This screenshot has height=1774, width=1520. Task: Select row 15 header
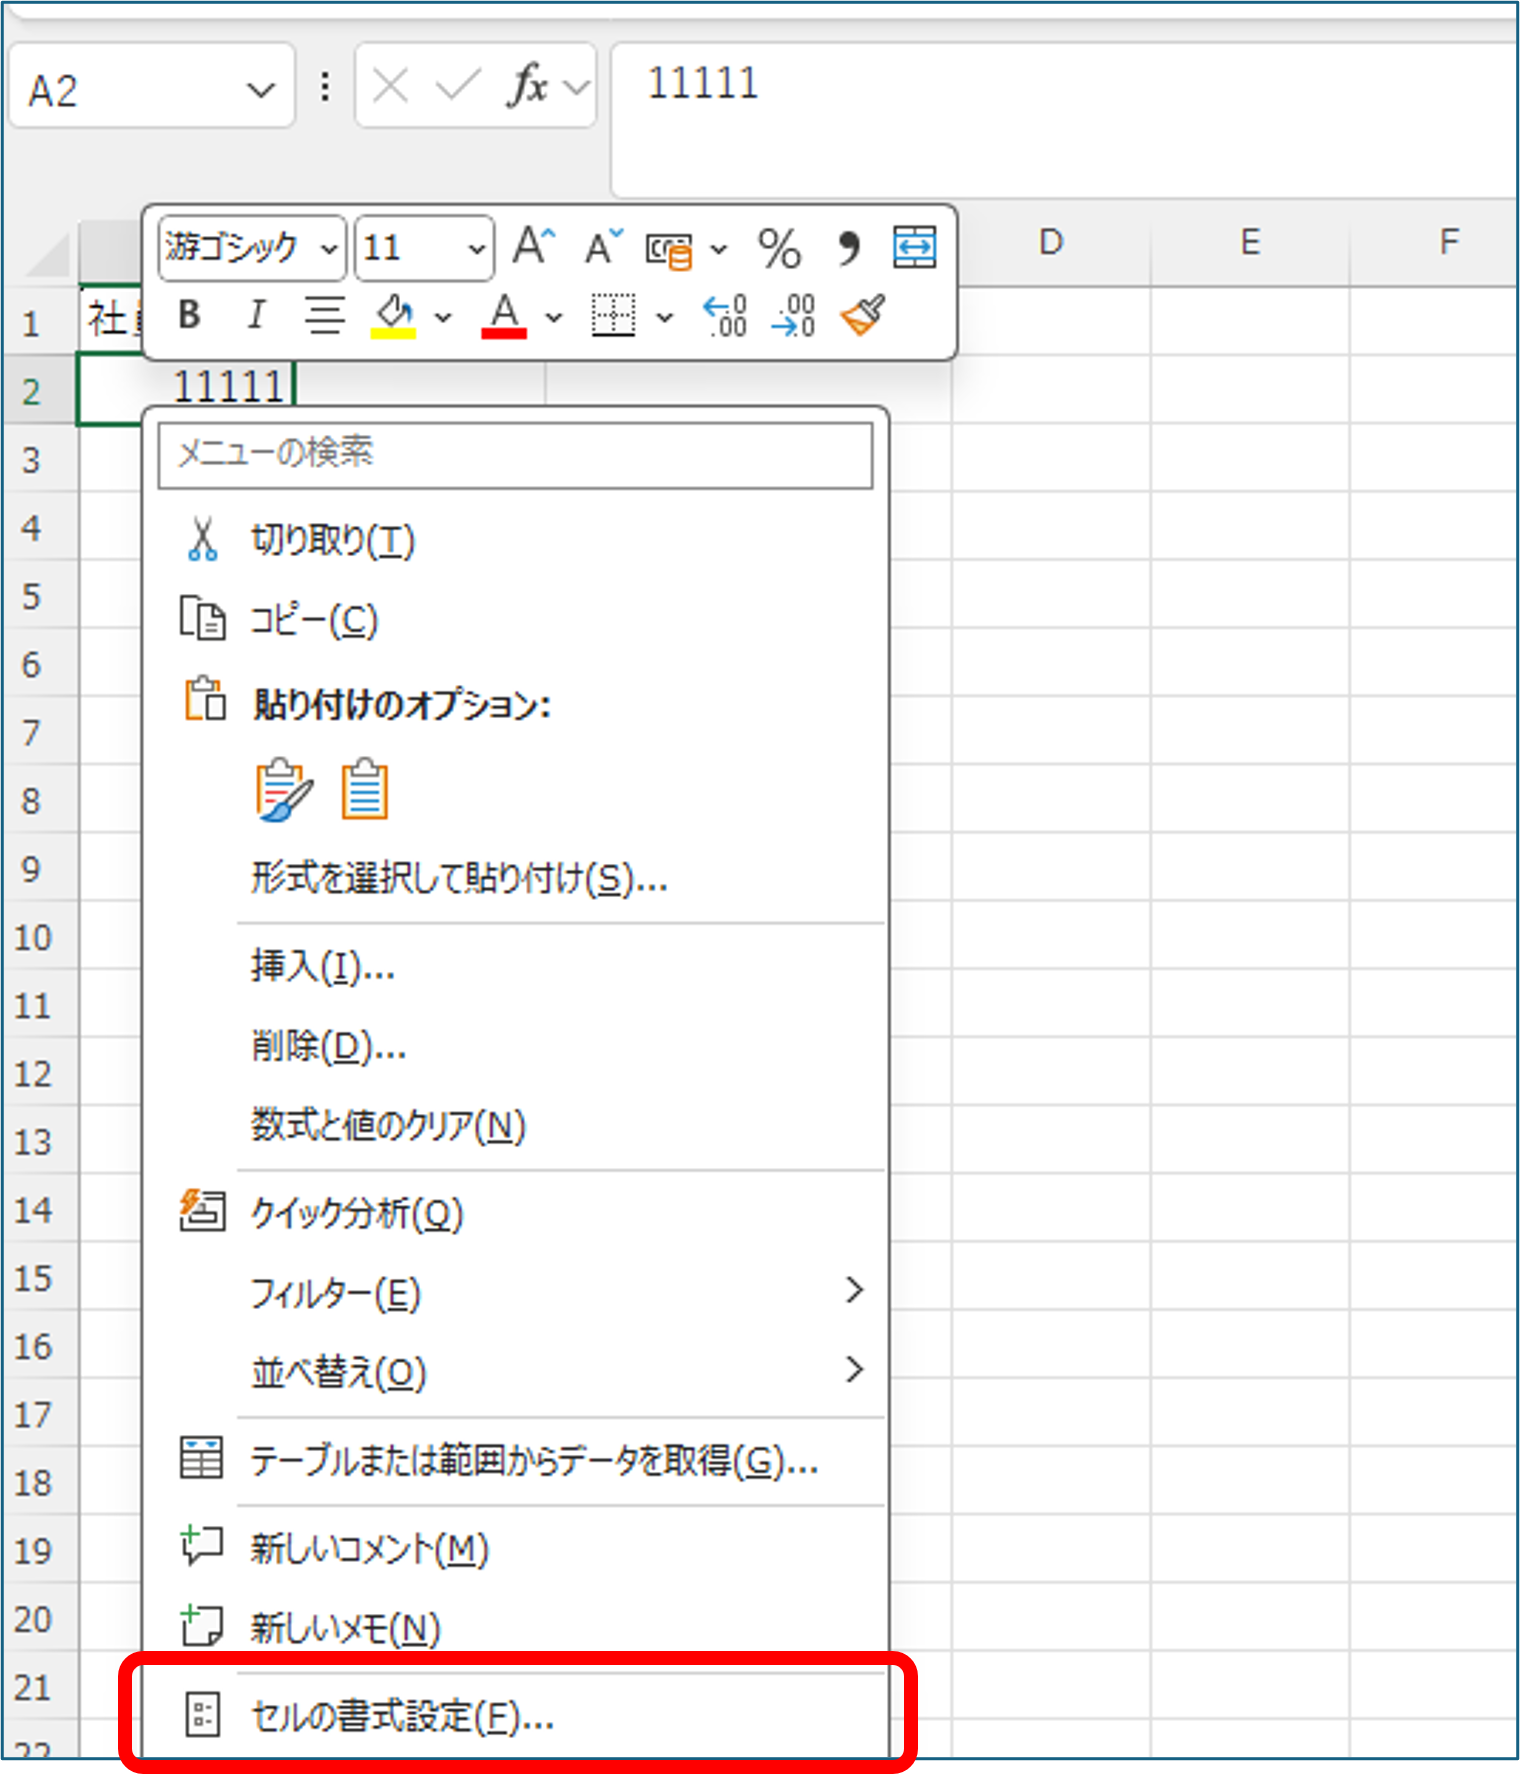(40, 1278)
